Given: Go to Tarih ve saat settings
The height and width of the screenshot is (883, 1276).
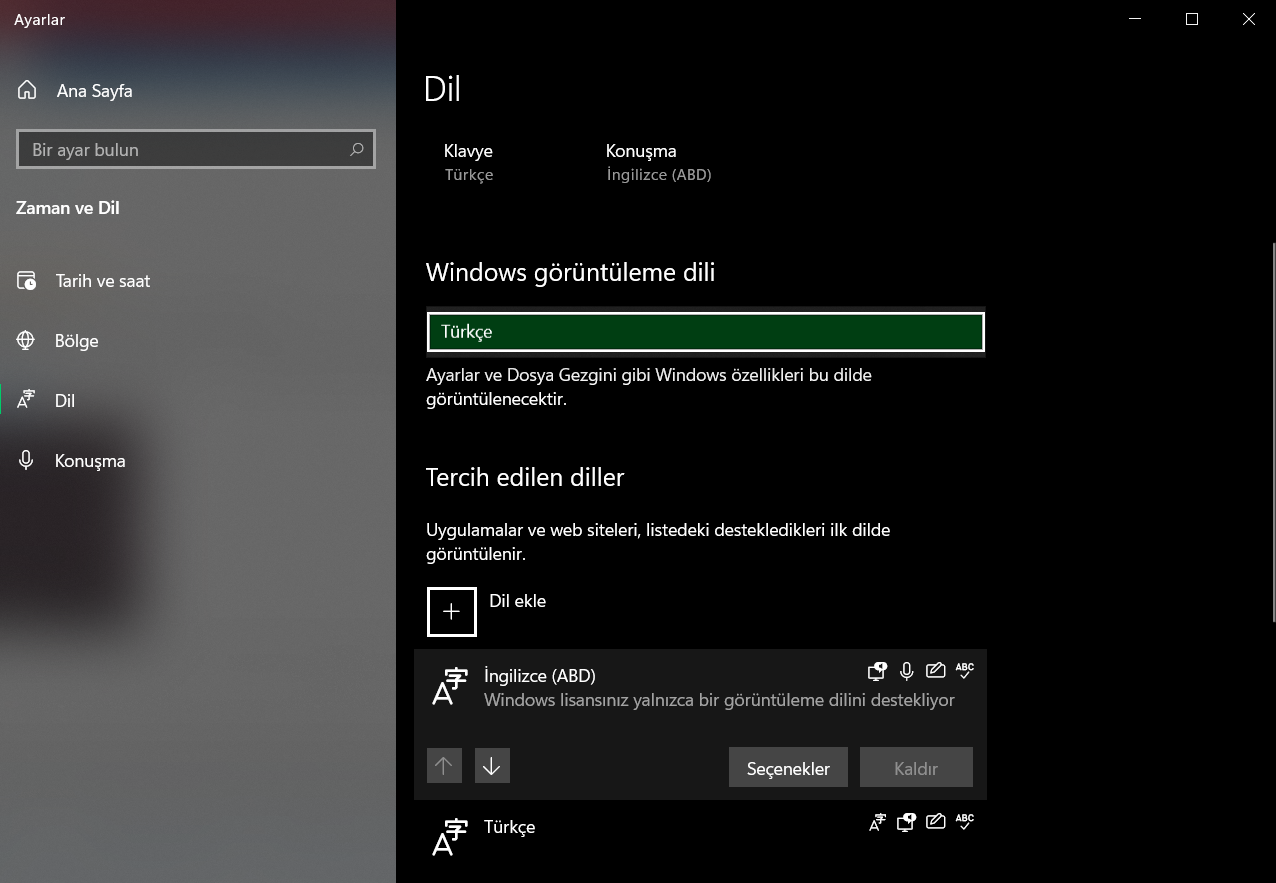Looking at the screenshot, I should (x=198, y=281).
